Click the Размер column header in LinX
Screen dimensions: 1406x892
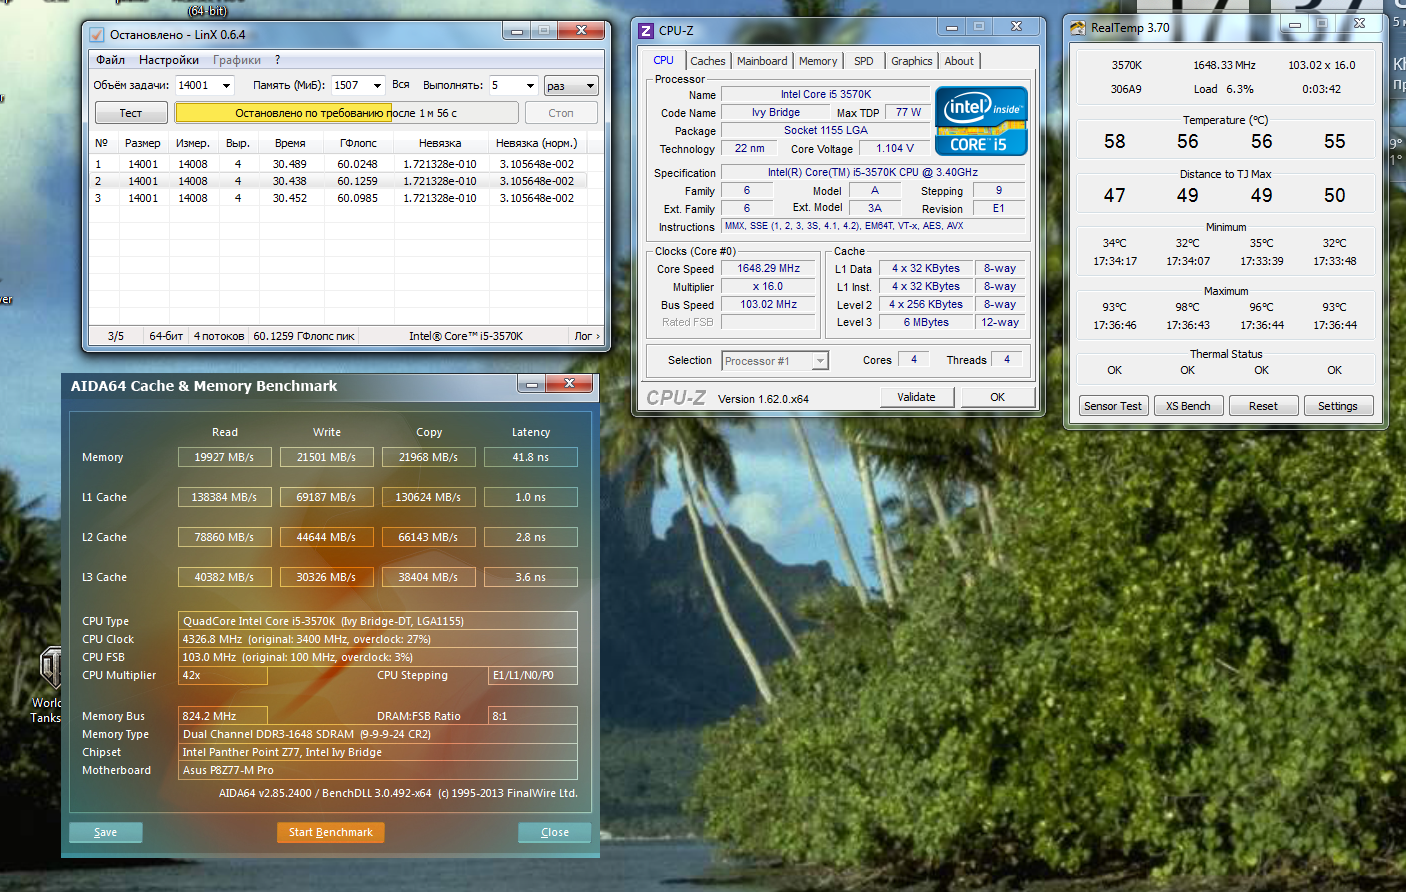pos(143,143)
